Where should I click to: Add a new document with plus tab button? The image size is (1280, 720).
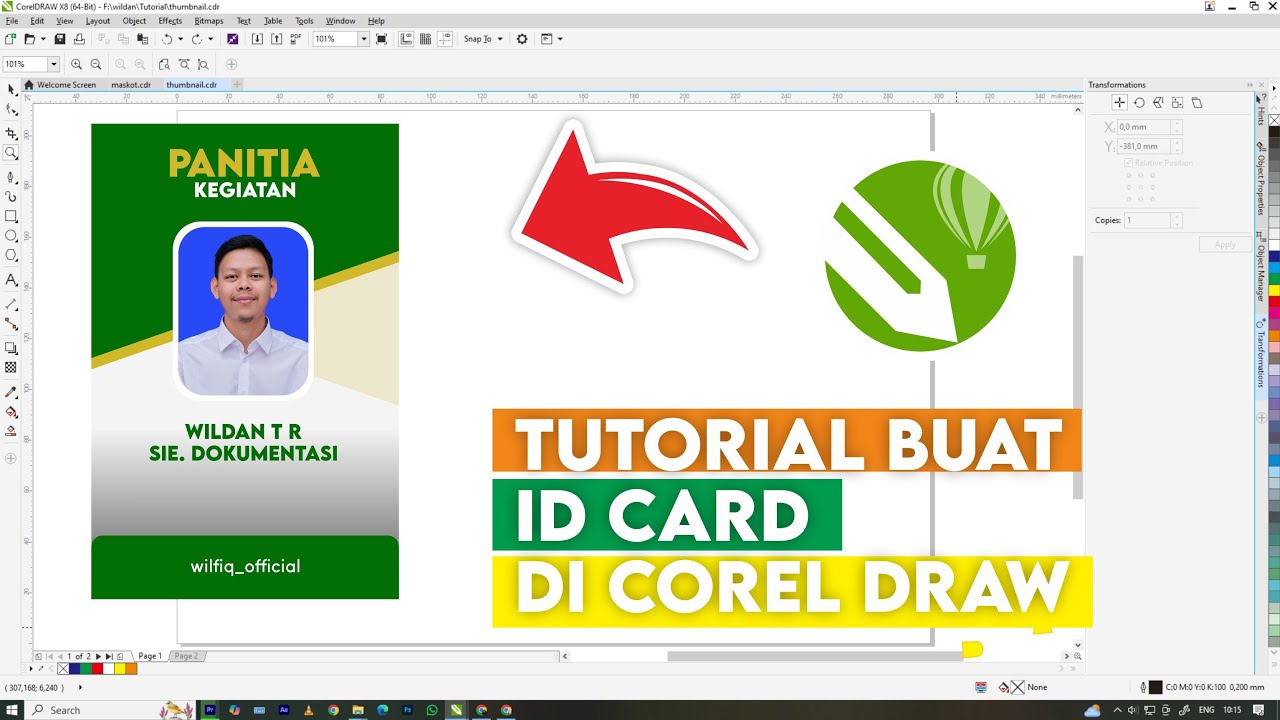pyautogui.click(x=237, y=85)
